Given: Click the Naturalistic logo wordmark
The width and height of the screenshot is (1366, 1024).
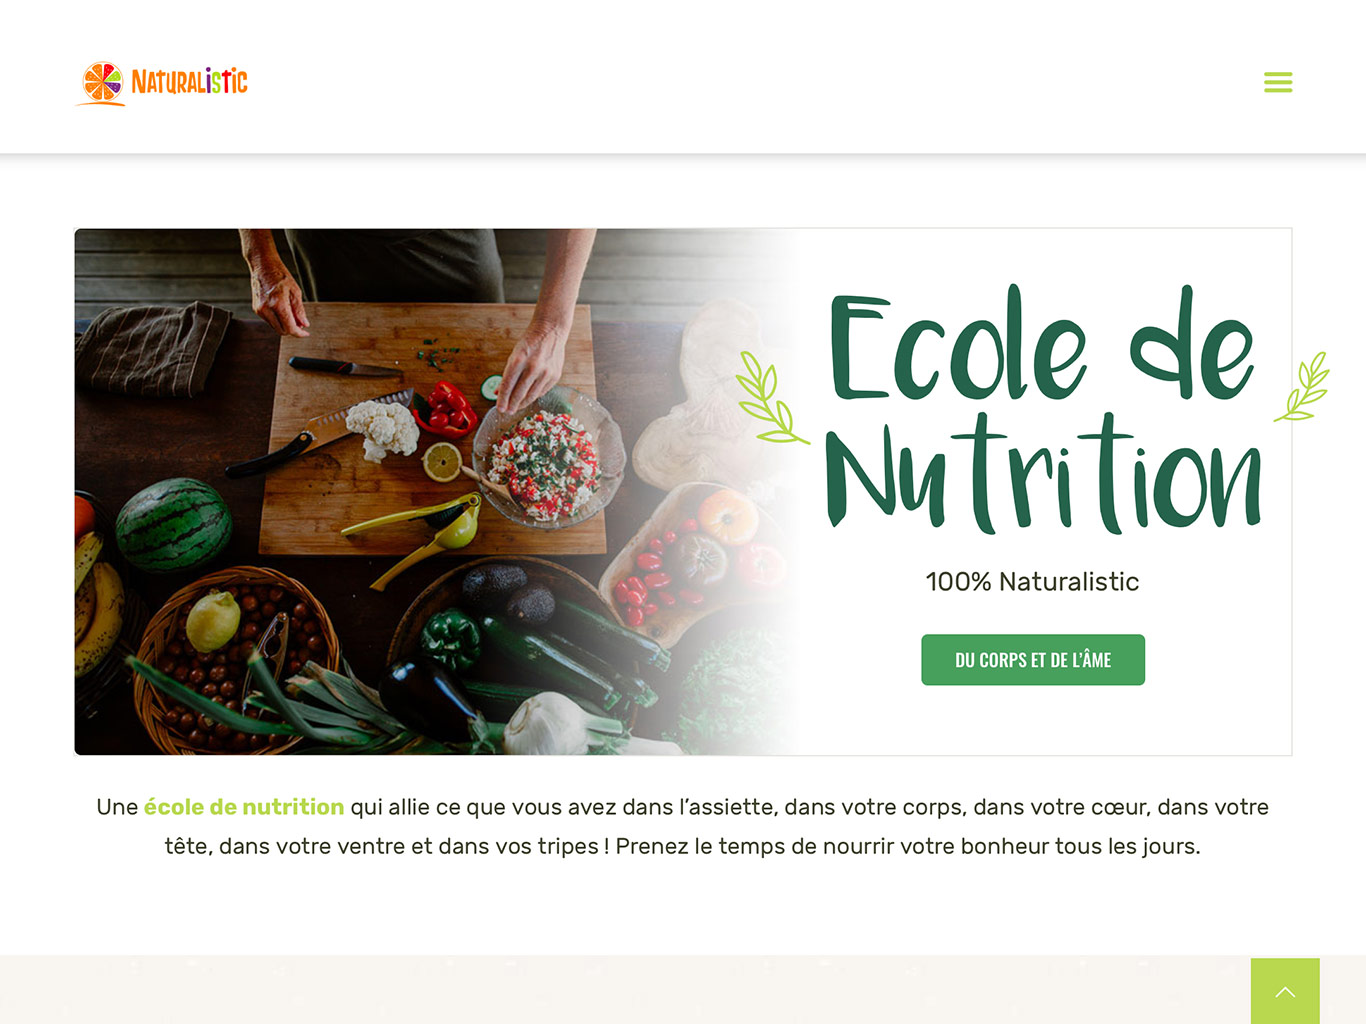Looking at the screenshot, I should pos(189,82).
